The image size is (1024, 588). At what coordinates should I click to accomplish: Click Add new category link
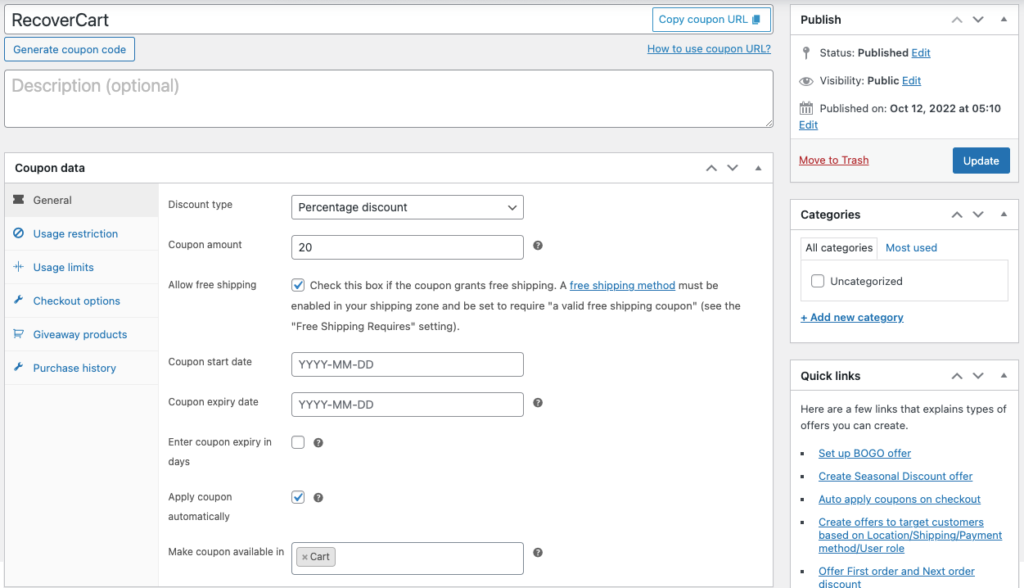coord(852,318)
